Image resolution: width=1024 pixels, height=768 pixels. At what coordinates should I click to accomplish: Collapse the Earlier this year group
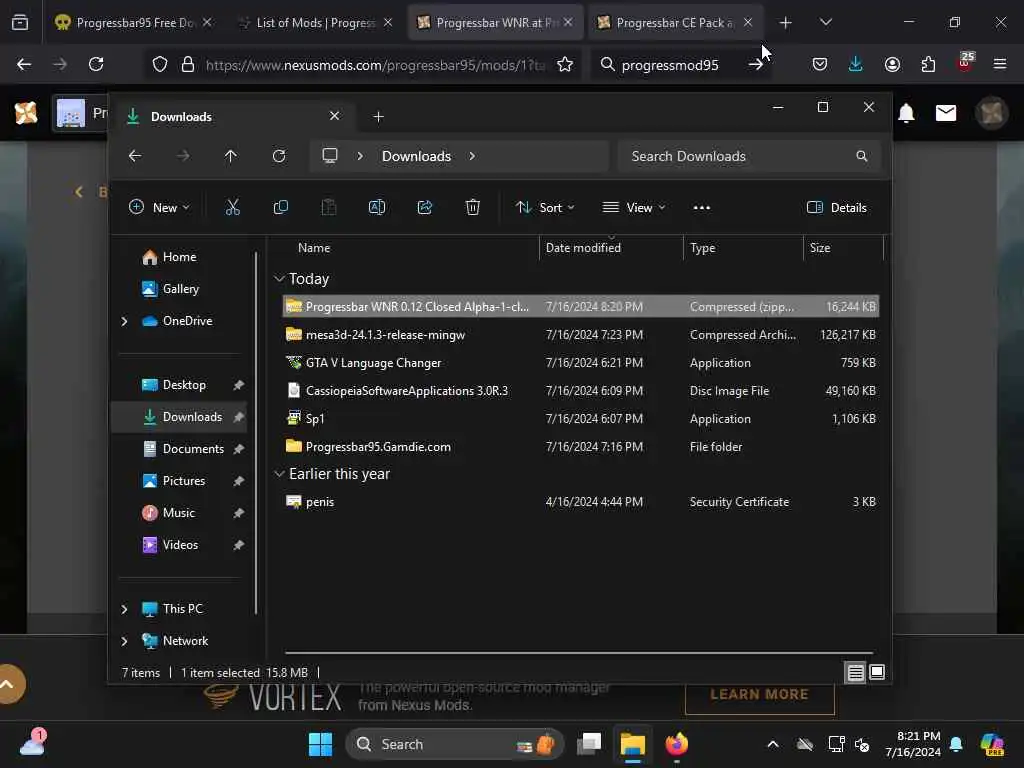[x=280, y=474]
